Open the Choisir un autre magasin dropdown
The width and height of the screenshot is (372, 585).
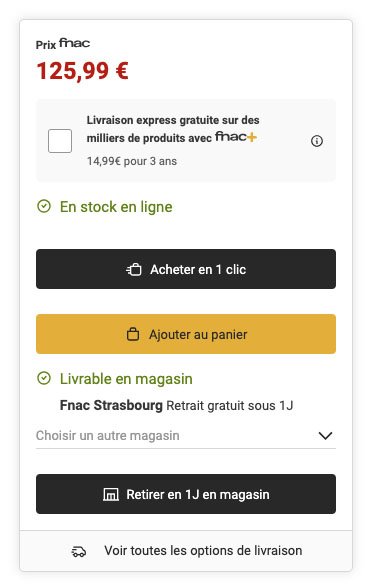point(186,435)
